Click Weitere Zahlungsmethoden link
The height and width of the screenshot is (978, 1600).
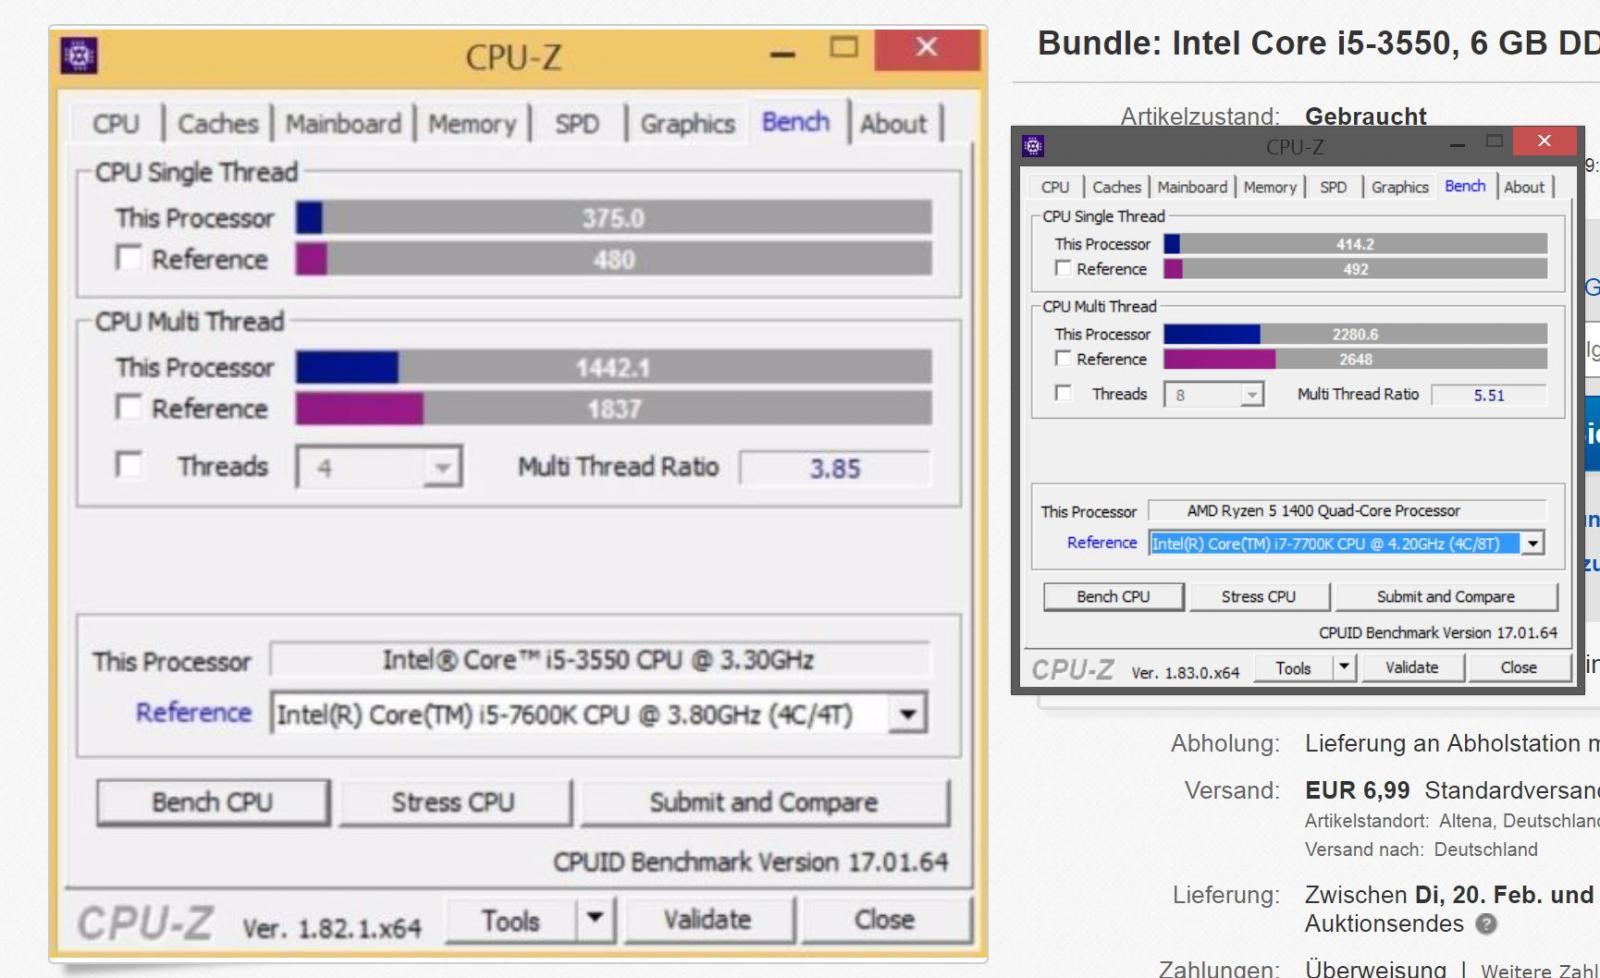point(1540,969)
